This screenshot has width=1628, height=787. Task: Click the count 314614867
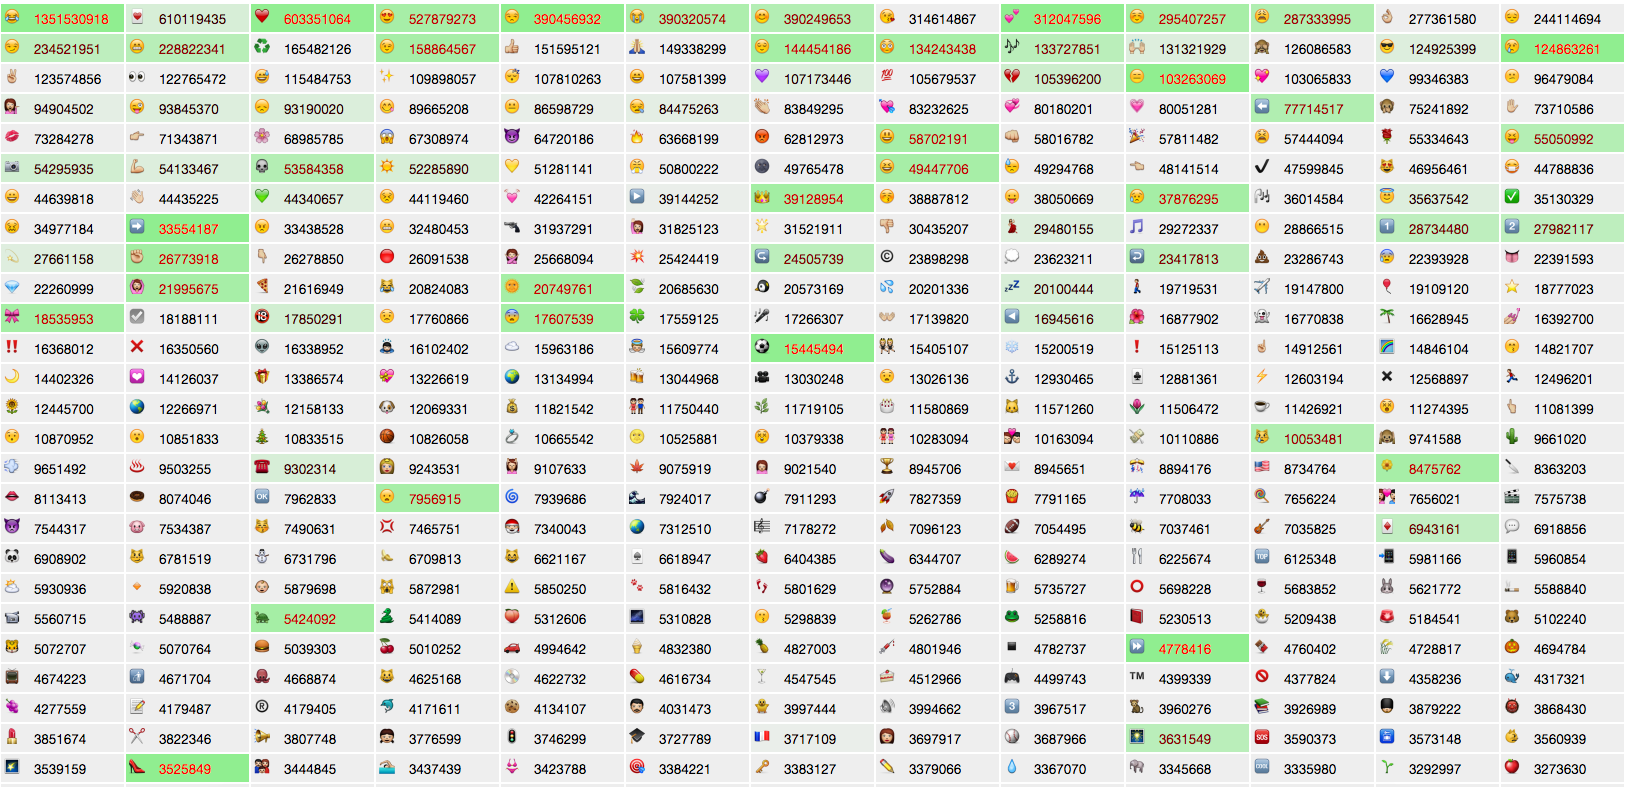pyautogui.click(x=942, y=19)
